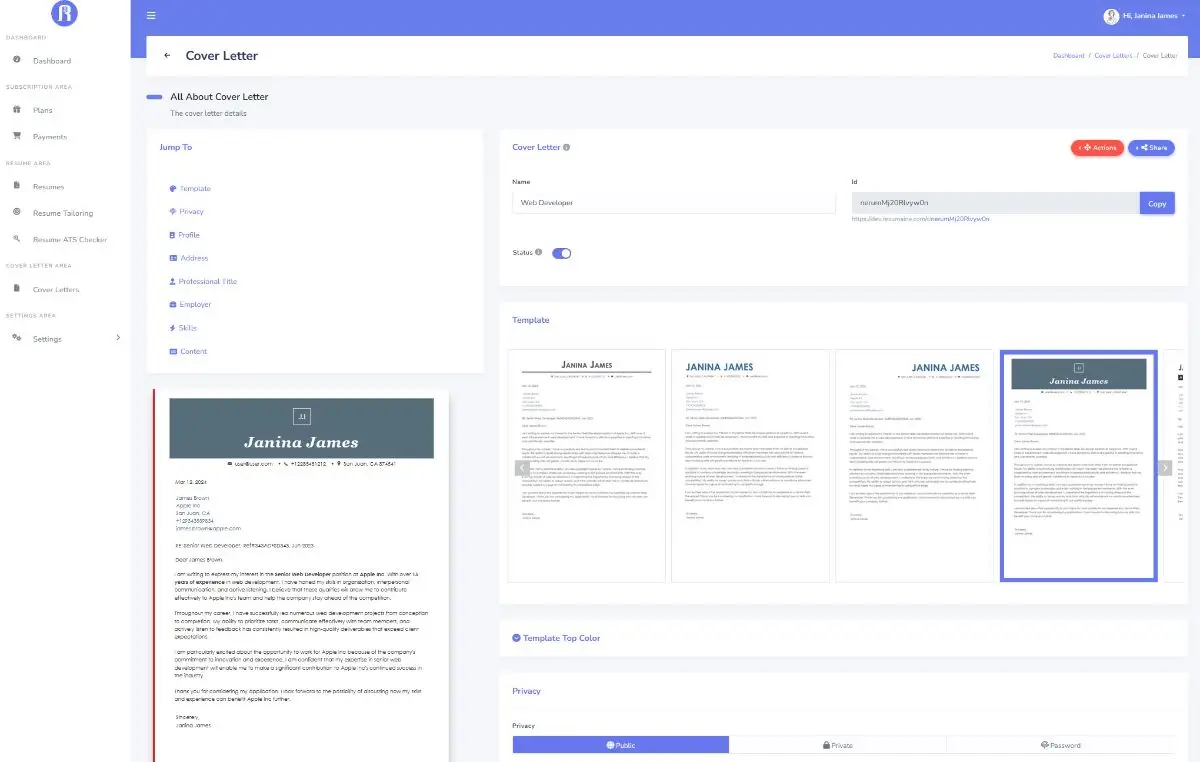Open Payments from the sidebar menu
Image resolution: width=1200 pixels, height=762 pixels.
click(x=50, y=136)
